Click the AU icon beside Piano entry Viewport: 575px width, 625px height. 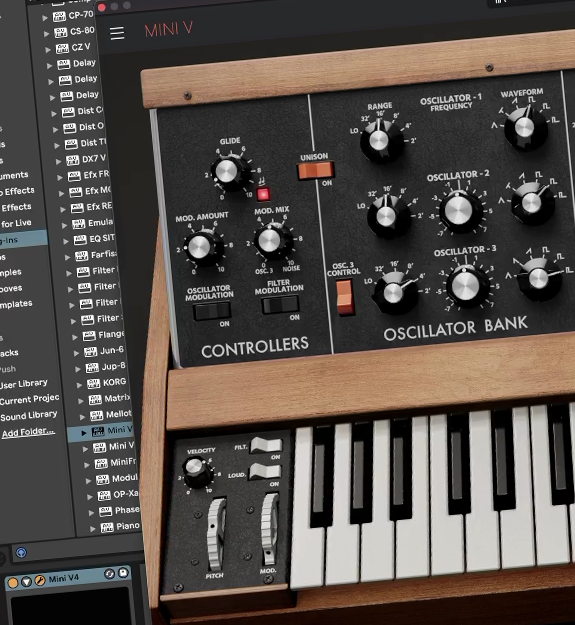[107, 527]
